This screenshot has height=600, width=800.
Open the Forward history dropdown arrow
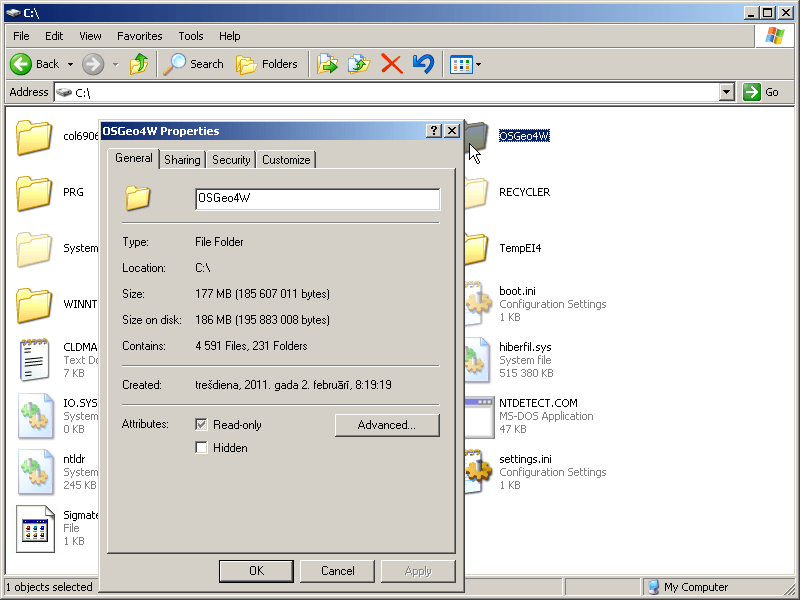point(116,64)
